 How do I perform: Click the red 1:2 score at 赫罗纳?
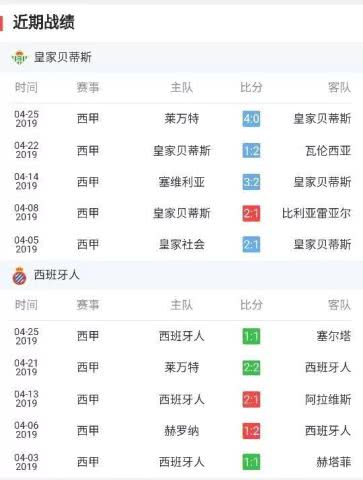pos(251,431)
